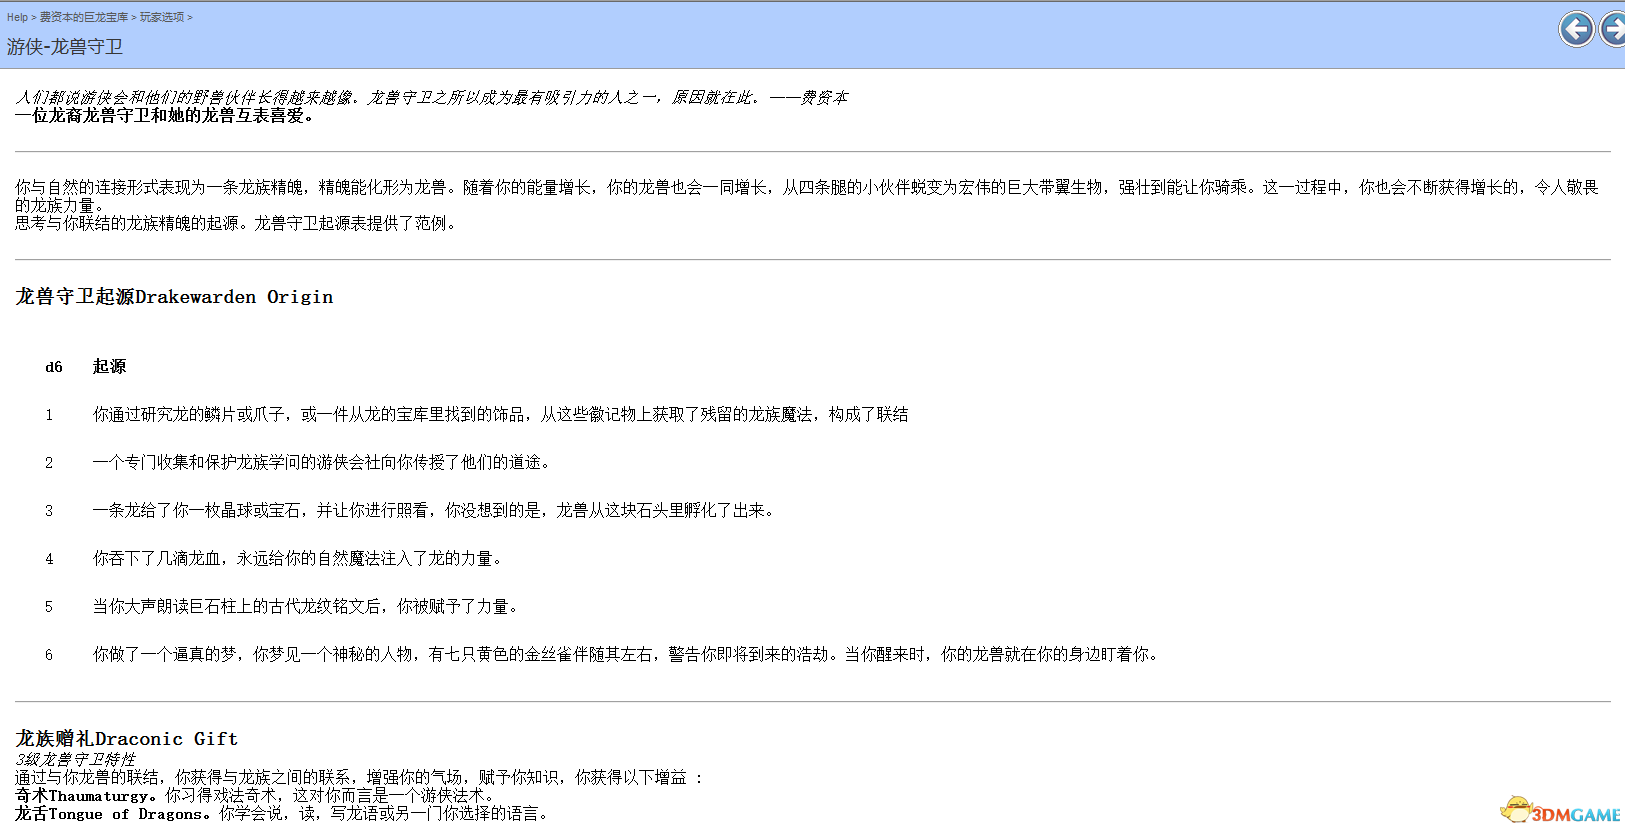This screenshot has width=1625, height=828.
Task: Click the back arrow navigation icon
Action: (x=1577, y=29)
